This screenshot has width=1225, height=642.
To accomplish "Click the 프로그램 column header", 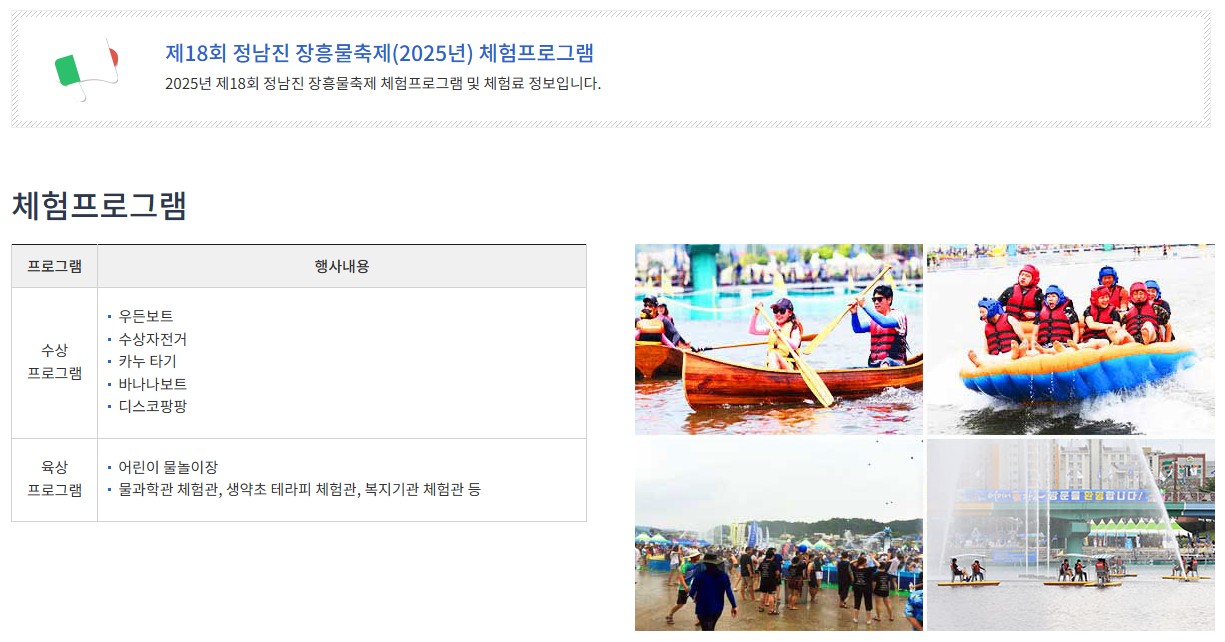I will [x=54, y=266].
